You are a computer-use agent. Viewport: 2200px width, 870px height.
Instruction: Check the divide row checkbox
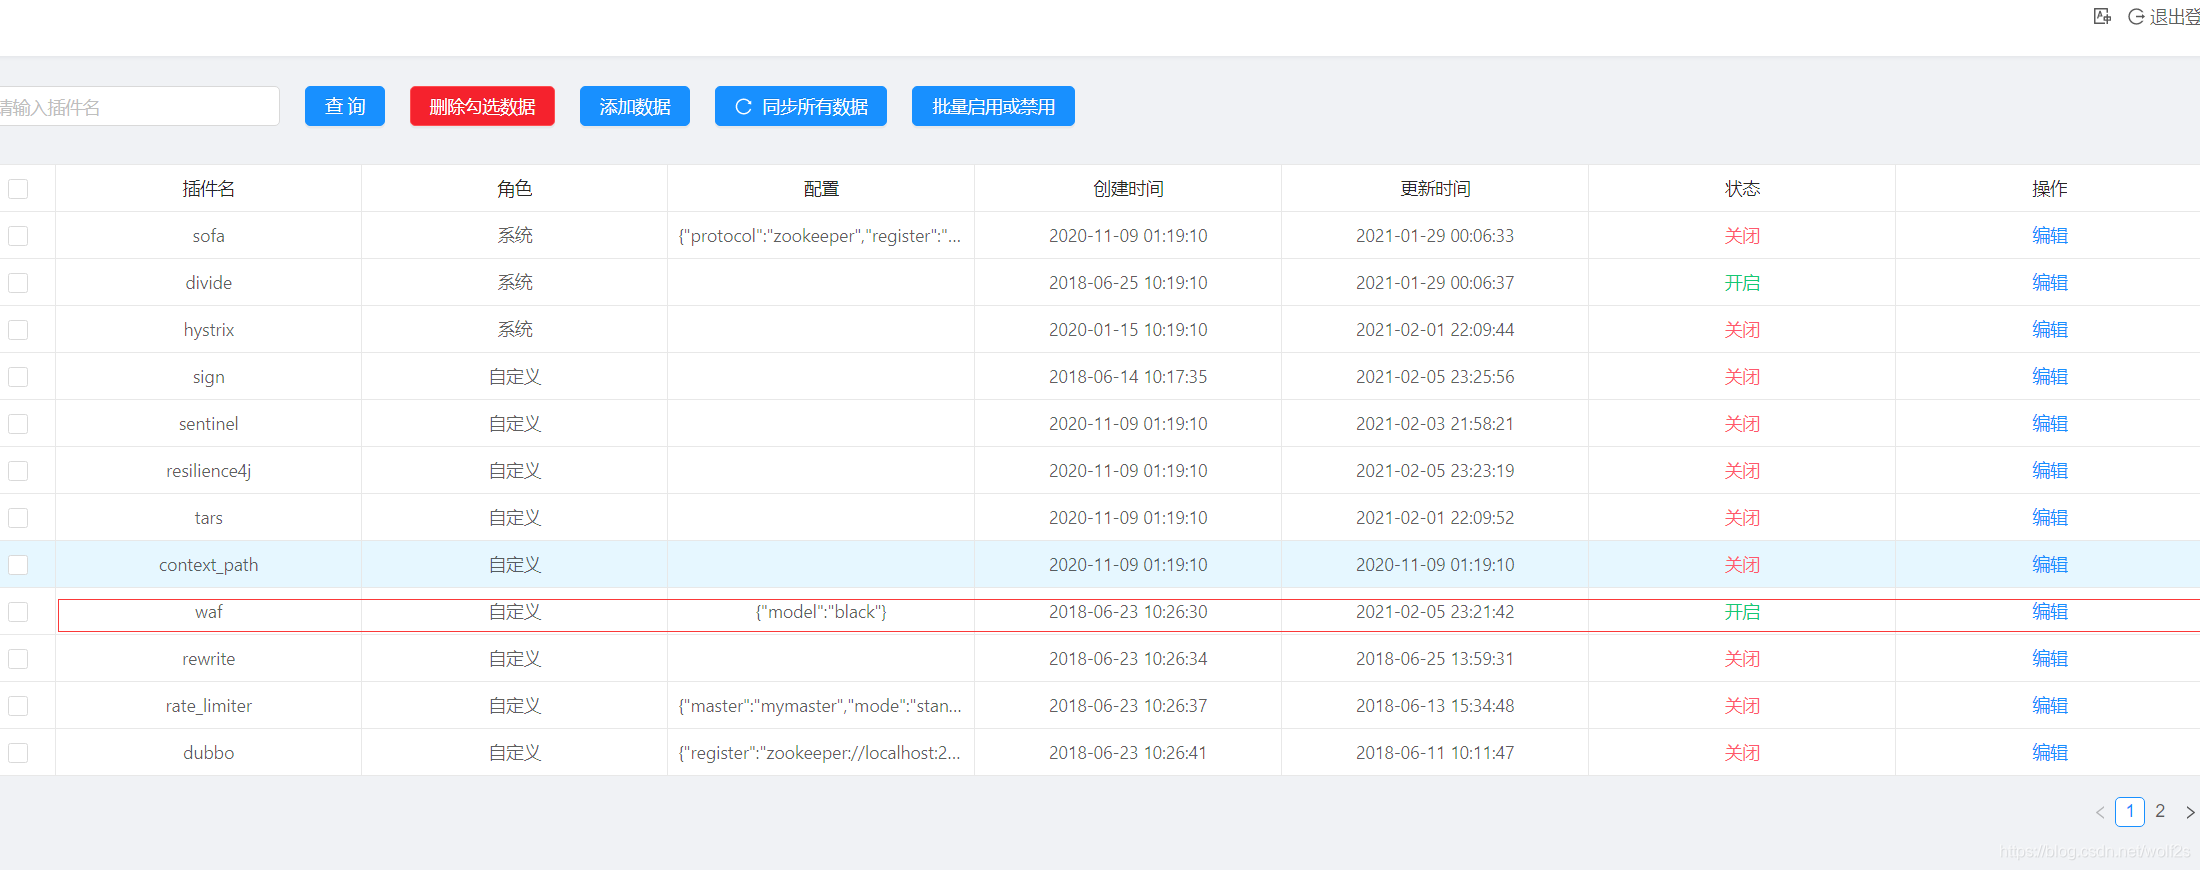[x=18, y=283]
